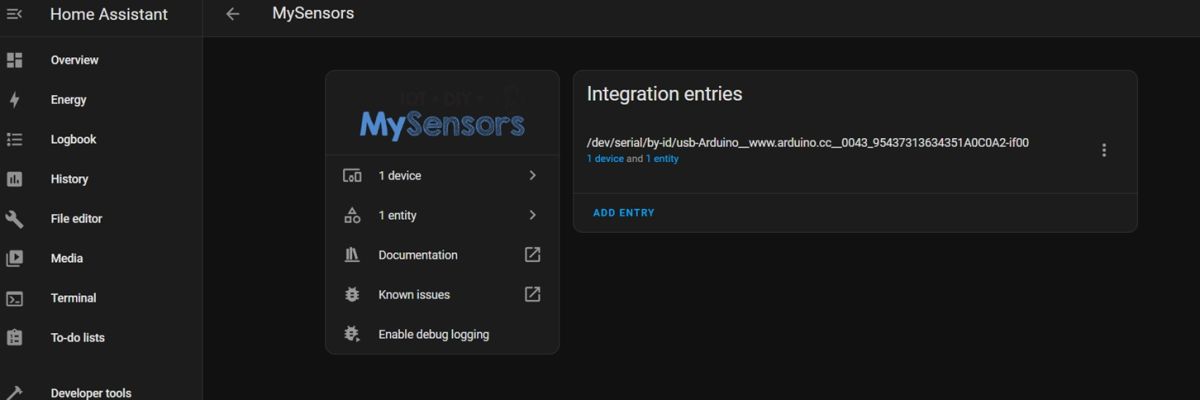Go back with the arrow icon

[233, 14]
